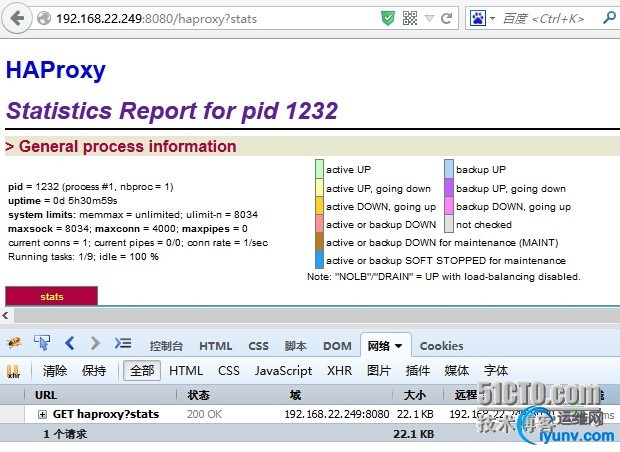Switch to the Cookies tab
The height and width of the screenshot is (452, 620).
point(441,346)
